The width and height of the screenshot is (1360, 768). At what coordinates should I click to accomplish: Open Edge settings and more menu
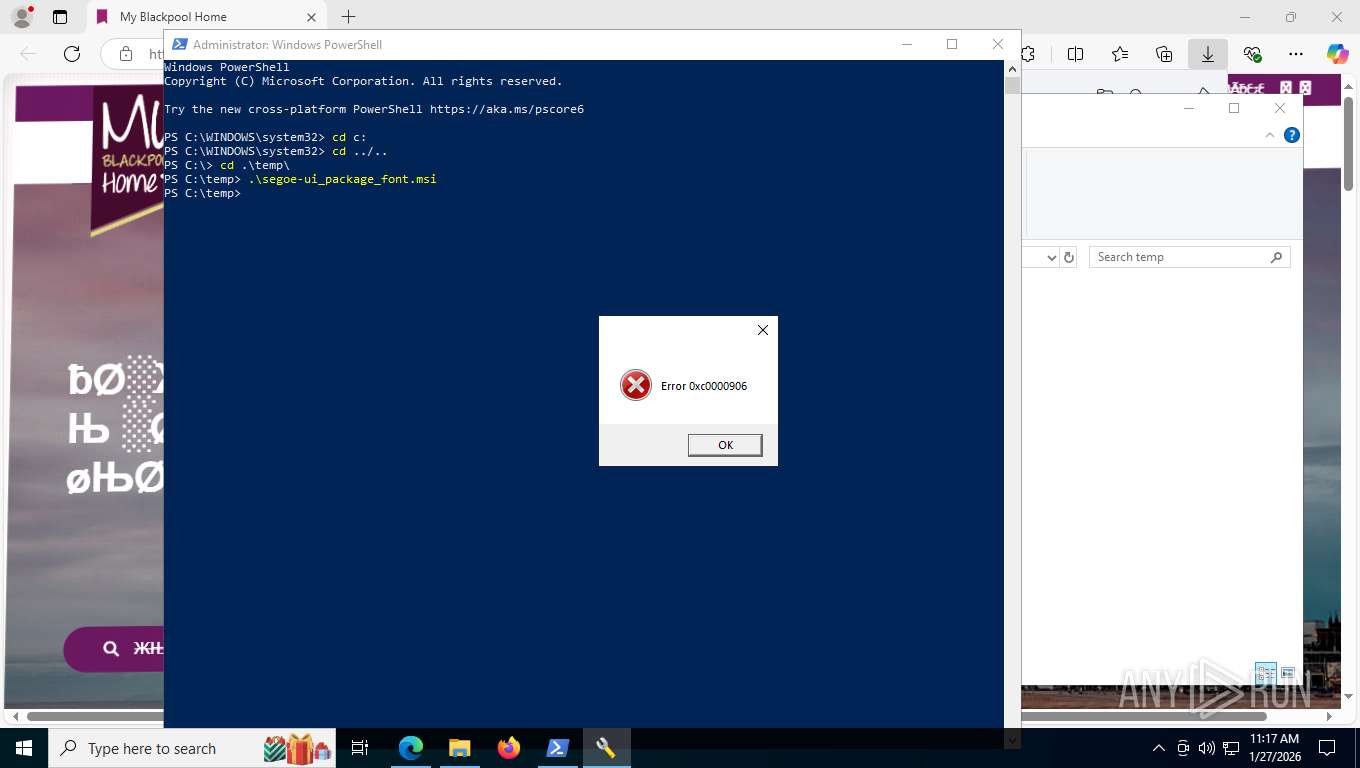(1296, 54)
